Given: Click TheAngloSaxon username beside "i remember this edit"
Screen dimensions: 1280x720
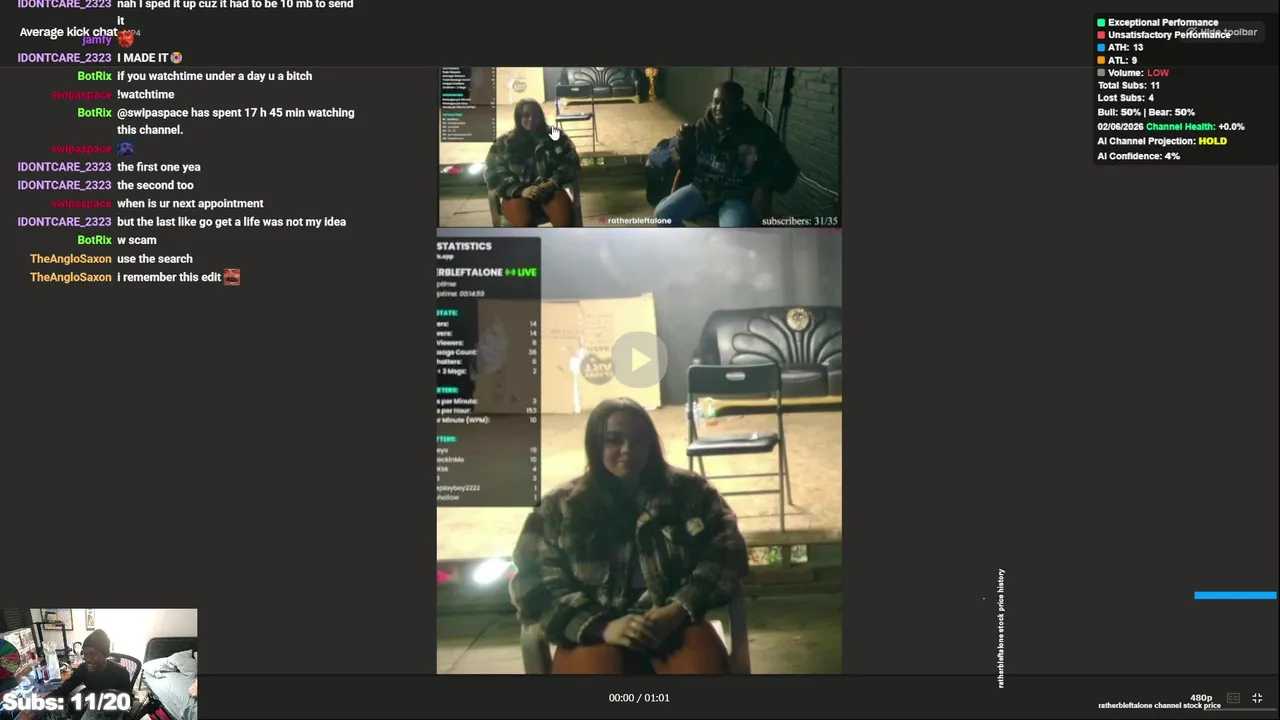Looking at the screenshot, I should [x=70, y=277].
